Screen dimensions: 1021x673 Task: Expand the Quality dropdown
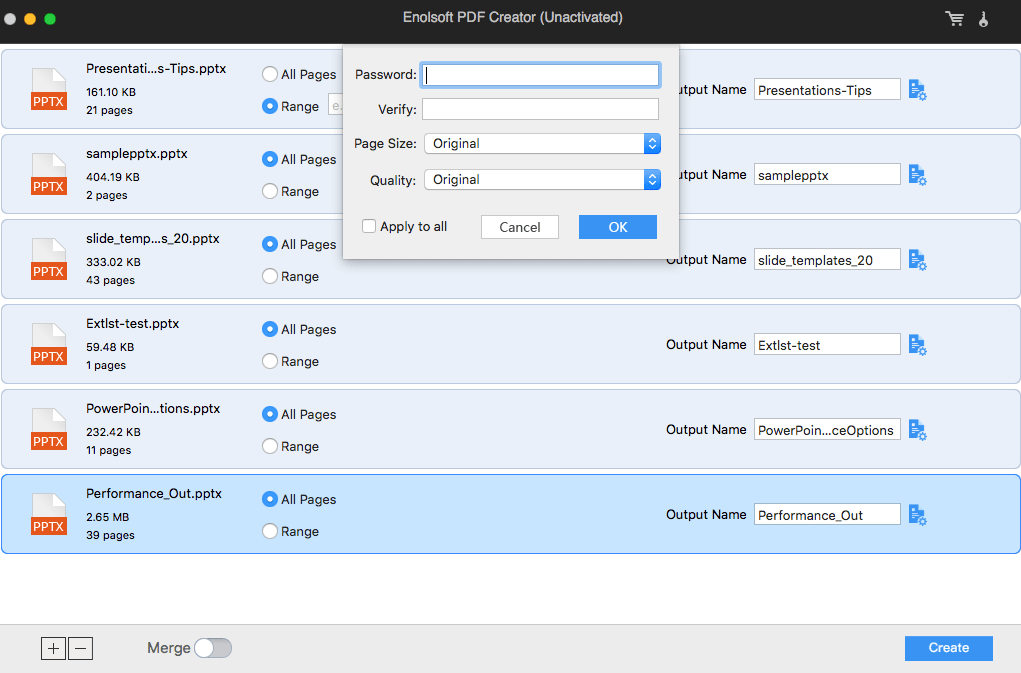click(x=542, y=180)
